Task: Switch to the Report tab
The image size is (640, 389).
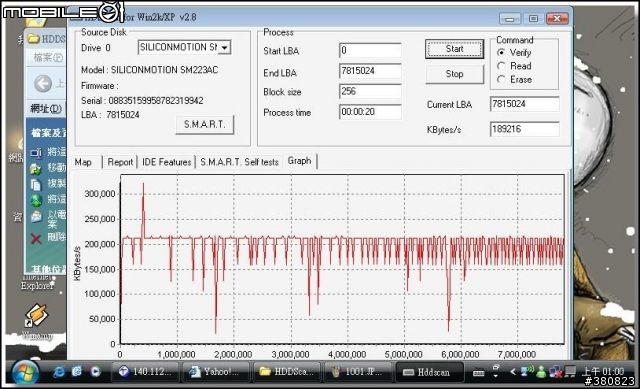Action: pyautogui.click(x=120, y=162)
